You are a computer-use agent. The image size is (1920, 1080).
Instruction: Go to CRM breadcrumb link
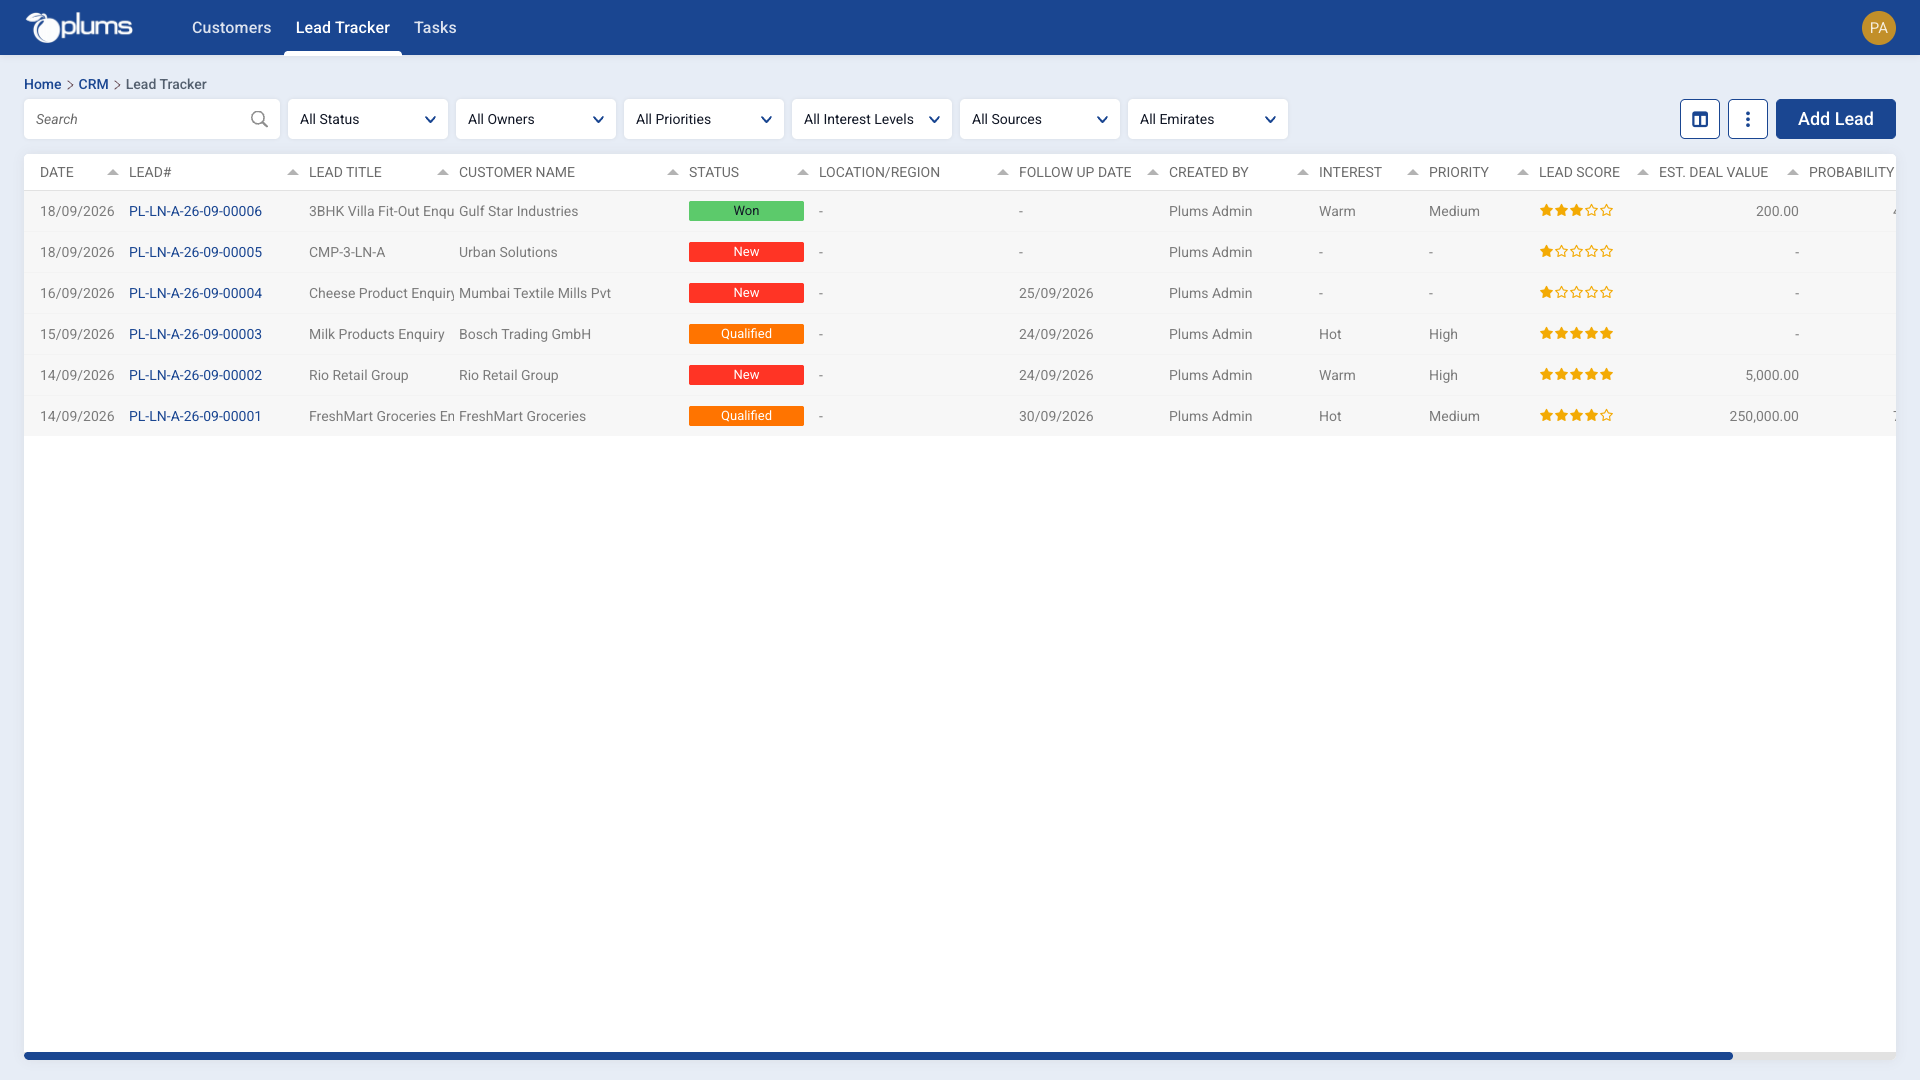93,84
